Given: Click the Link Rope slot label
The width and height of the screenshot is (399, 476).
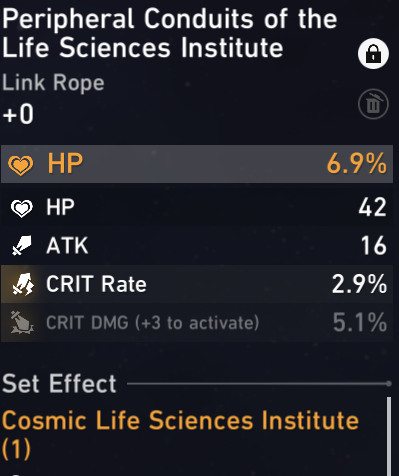Looking at the screenshot, I should pyautogui.click(x=53, y=83).
